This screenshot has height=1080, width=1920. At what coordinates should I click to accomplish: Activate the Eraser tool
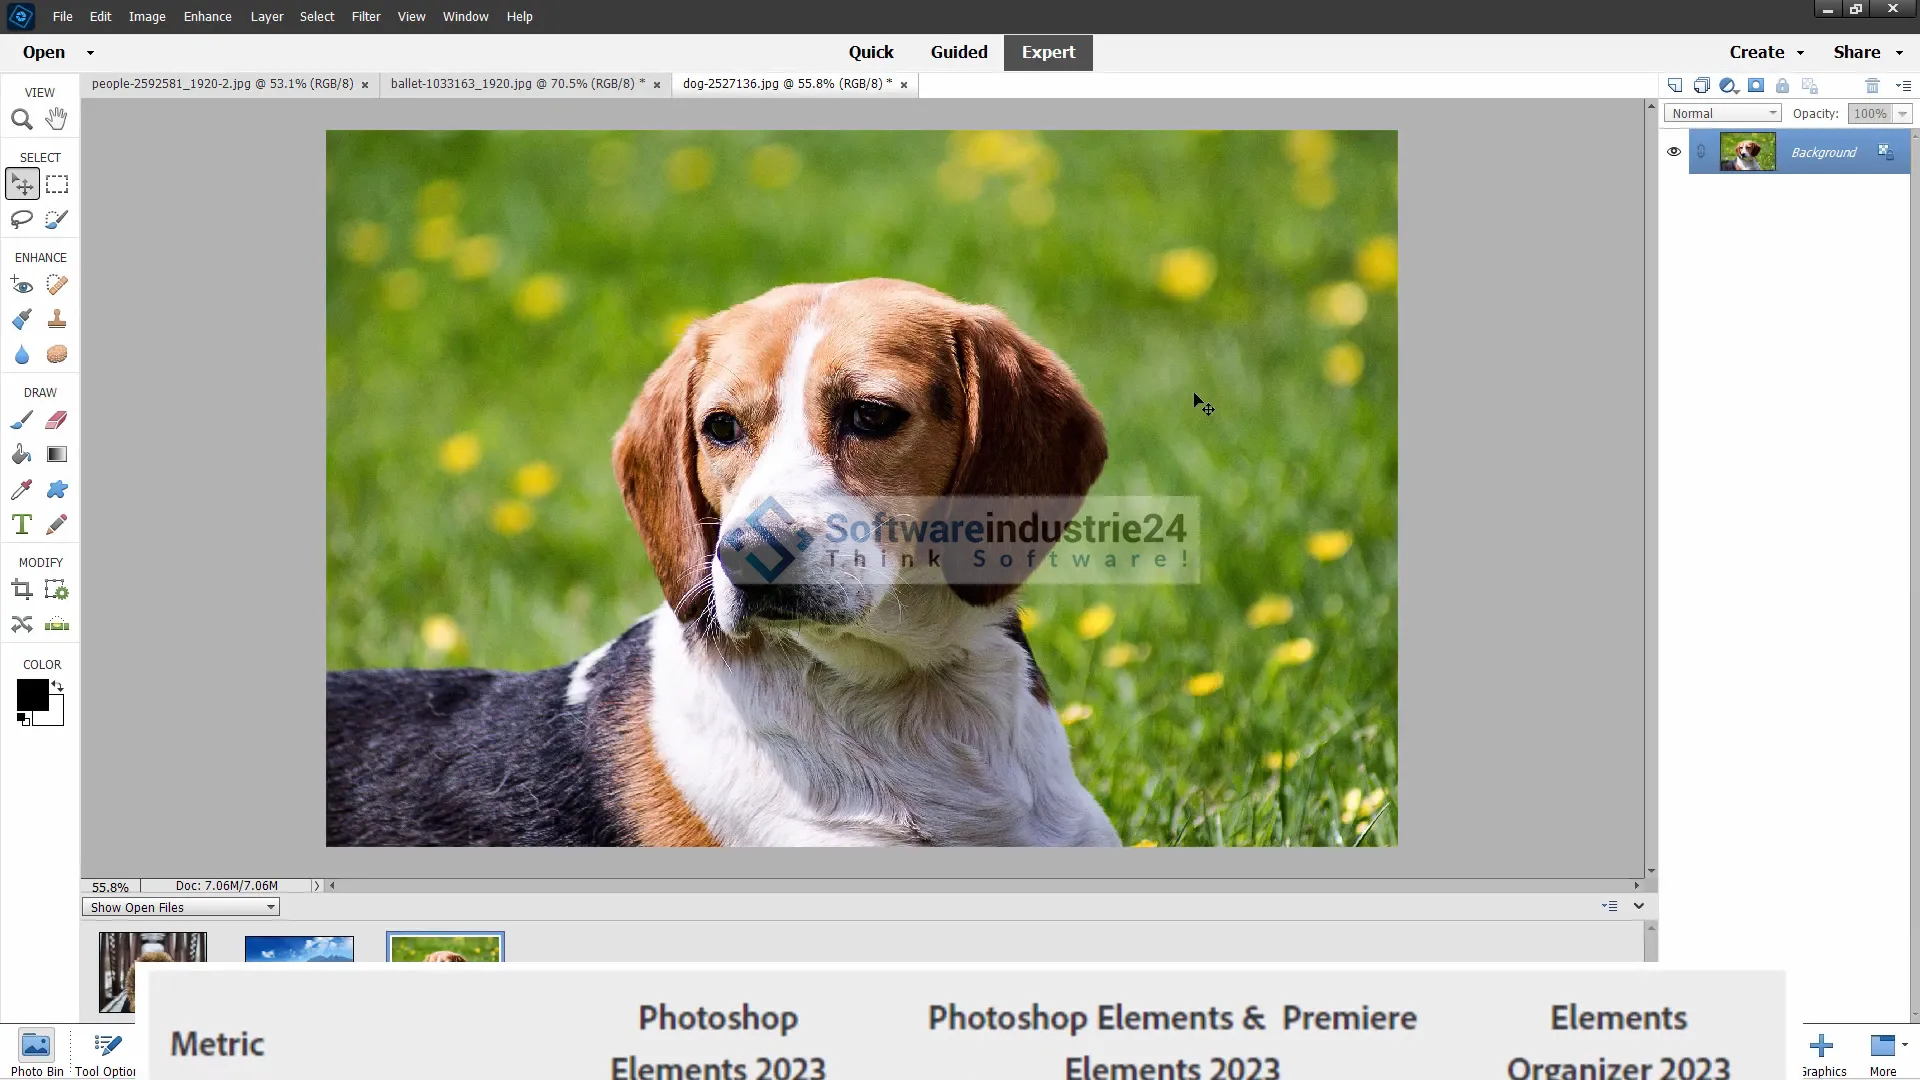point(57,420)
